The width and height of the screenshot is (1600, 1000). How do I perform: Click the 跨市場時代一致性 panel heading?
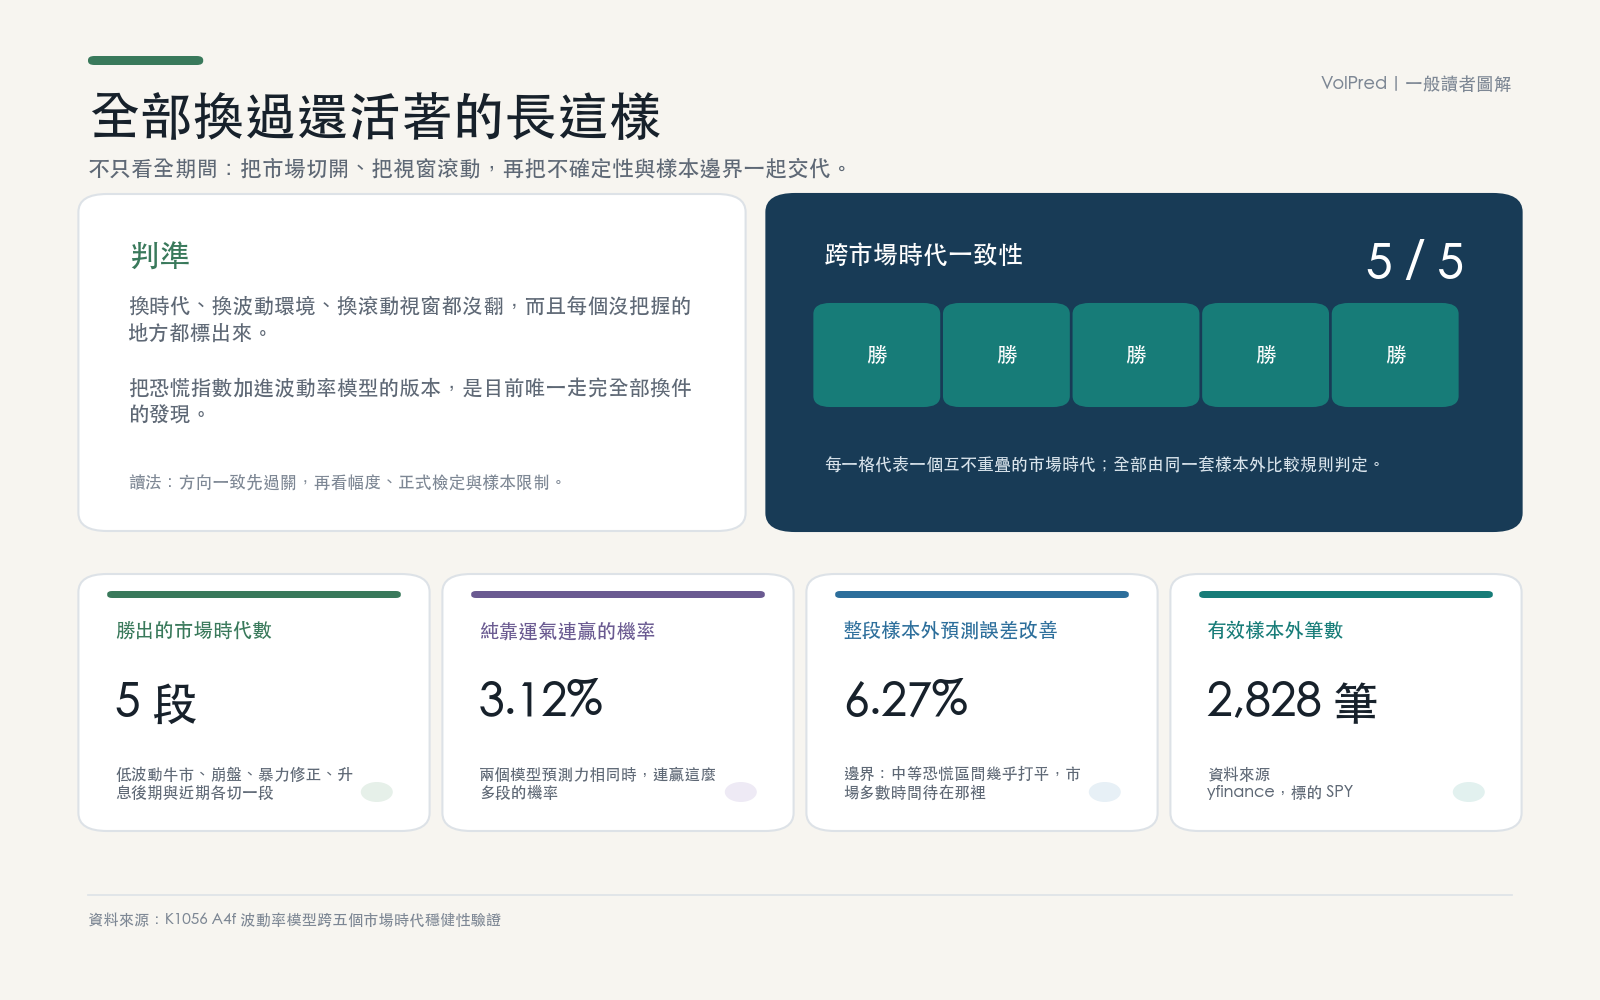(x=923, y=255)
